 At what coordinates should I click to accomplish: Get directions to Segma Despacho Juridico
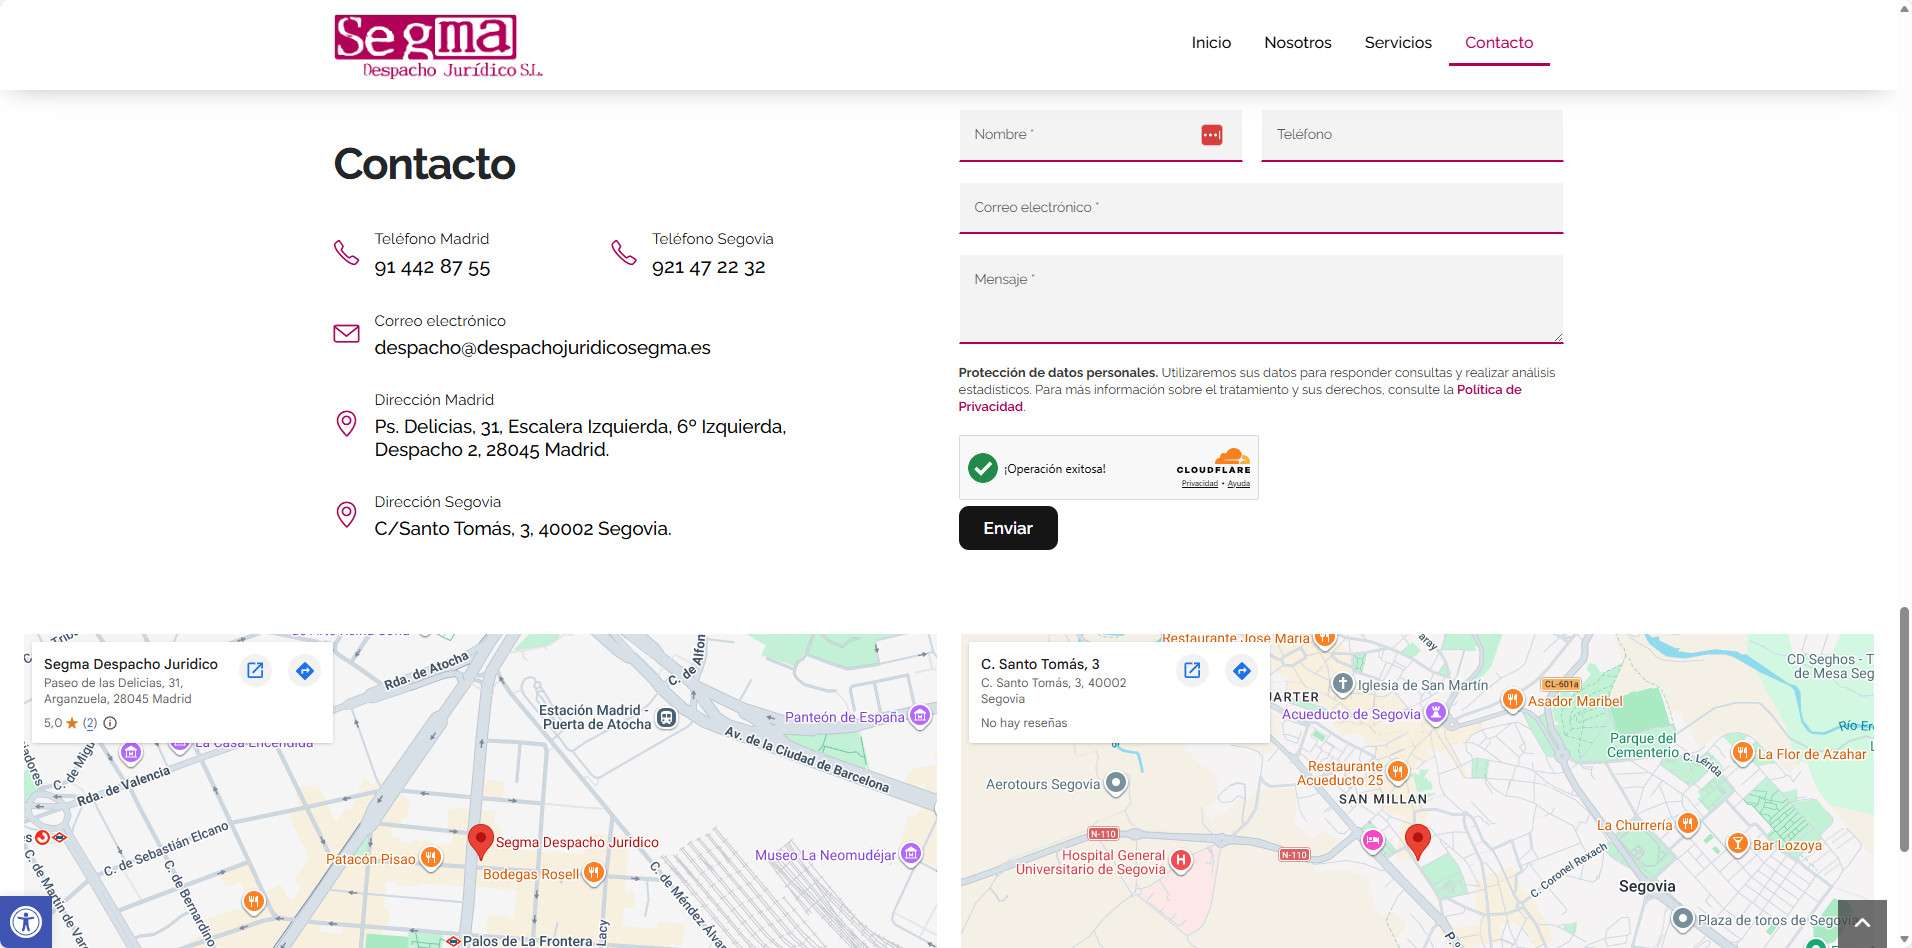305,670
